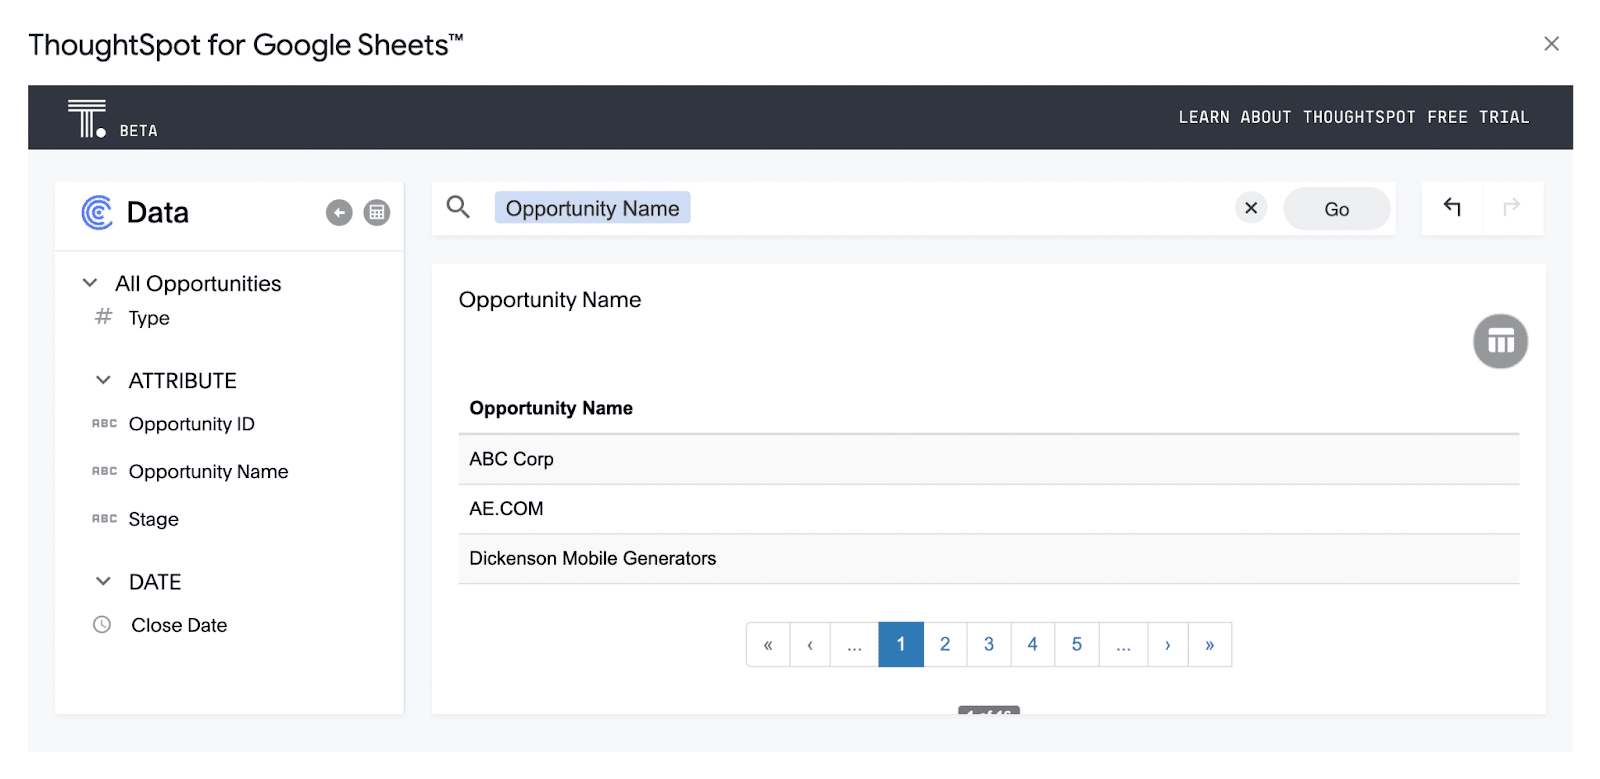Go to first page with « button
The height and width of the screenshot is (779, 1600).
[768, 645]
